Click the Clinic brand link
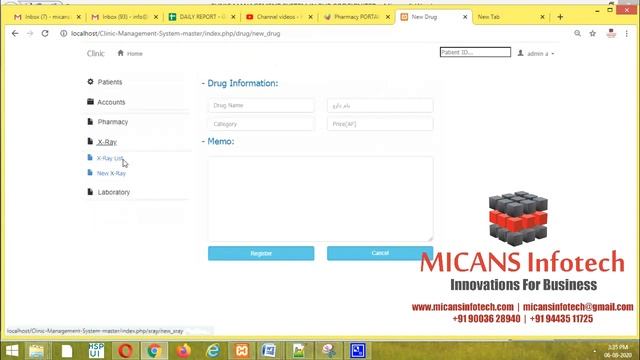The width and height of the screenshot is (640, 360). click(96, 53)
